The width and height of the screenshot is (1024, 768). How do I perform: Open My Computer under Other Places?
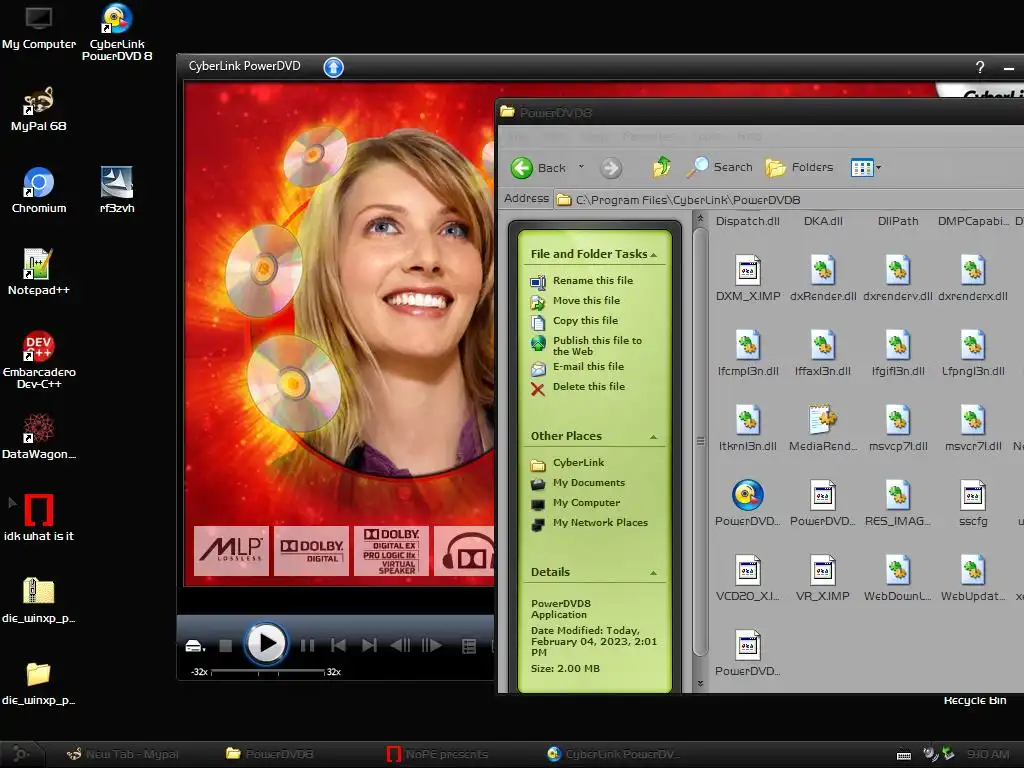pyautogui.click(x=586, y=503)
